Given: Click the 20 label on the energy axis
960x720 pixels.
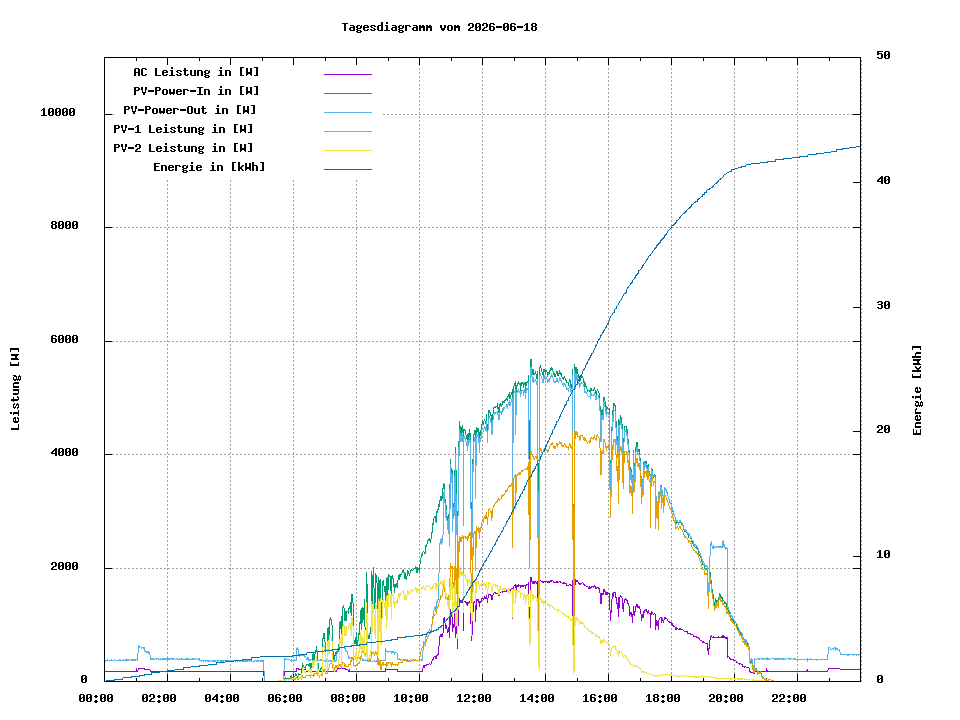Looking at the screenshot, I should 883,429.
